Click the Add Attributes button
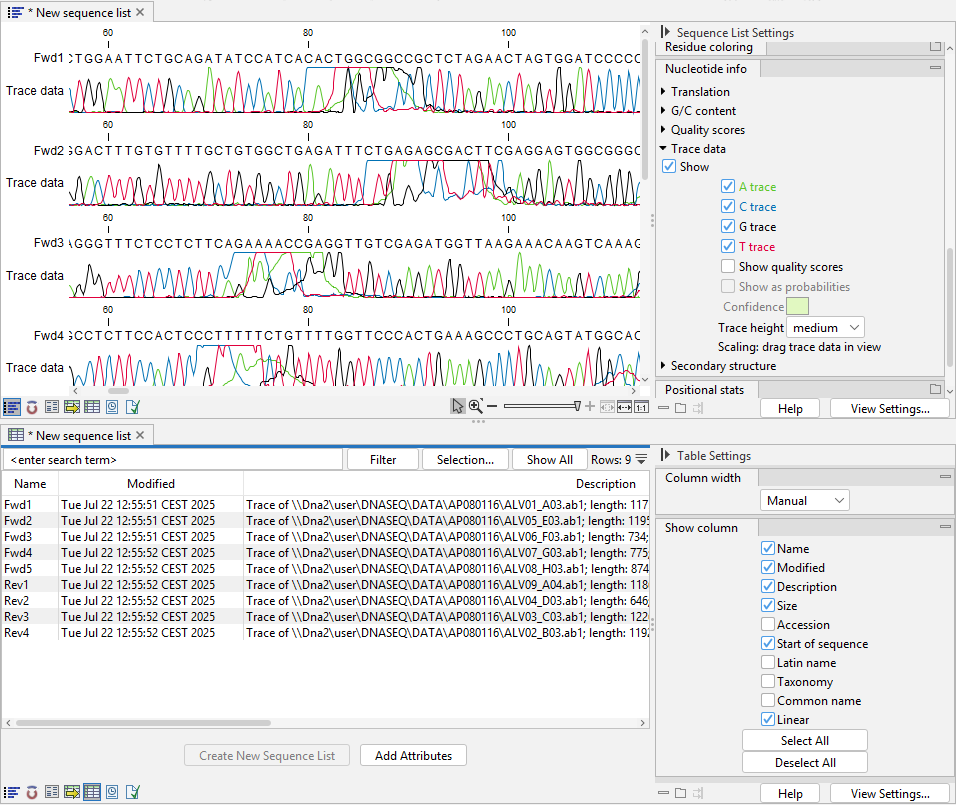The image size is (956, 805). pyautogui.click(x=413, y=756)
